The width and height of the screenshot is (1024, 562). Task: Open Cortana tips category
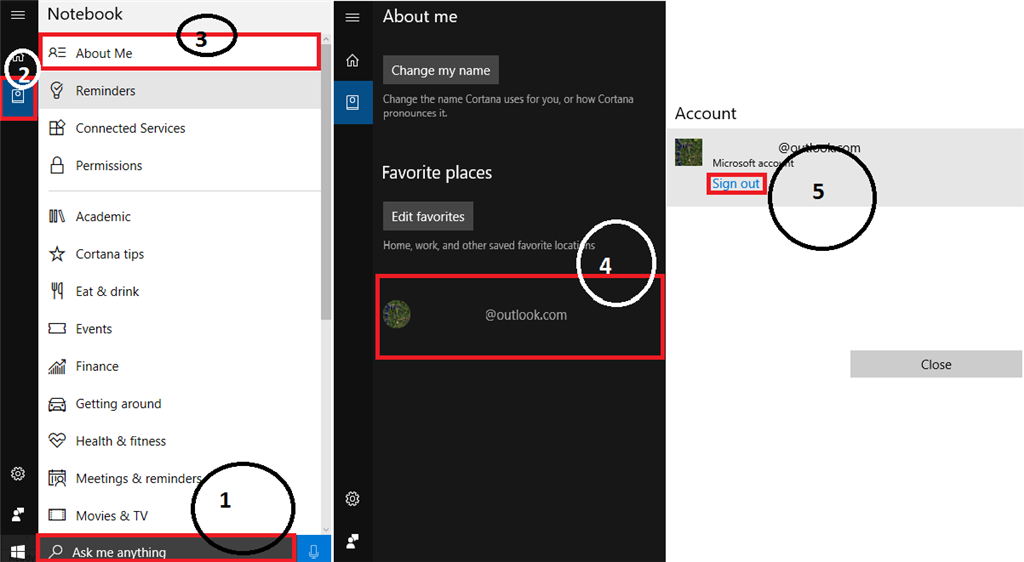[x=180, y=253]
